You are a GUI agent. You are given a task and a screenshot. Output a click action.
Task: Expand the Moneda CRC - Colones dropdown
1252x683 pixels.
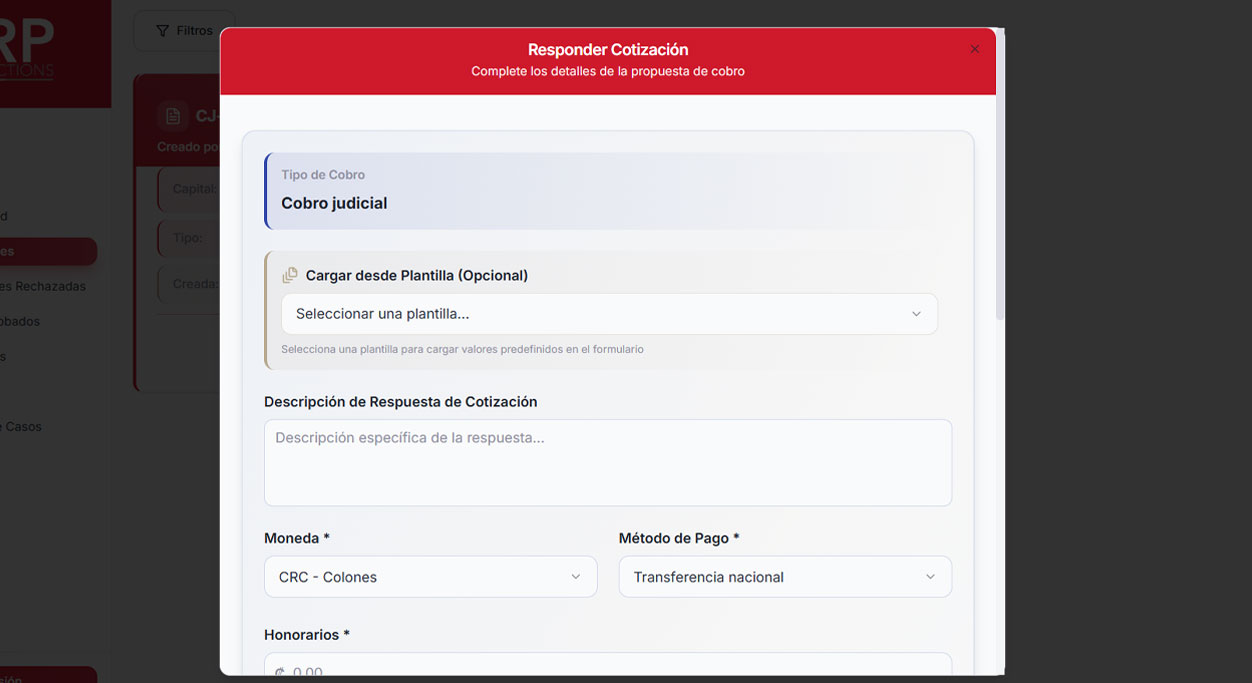[430, 577]
